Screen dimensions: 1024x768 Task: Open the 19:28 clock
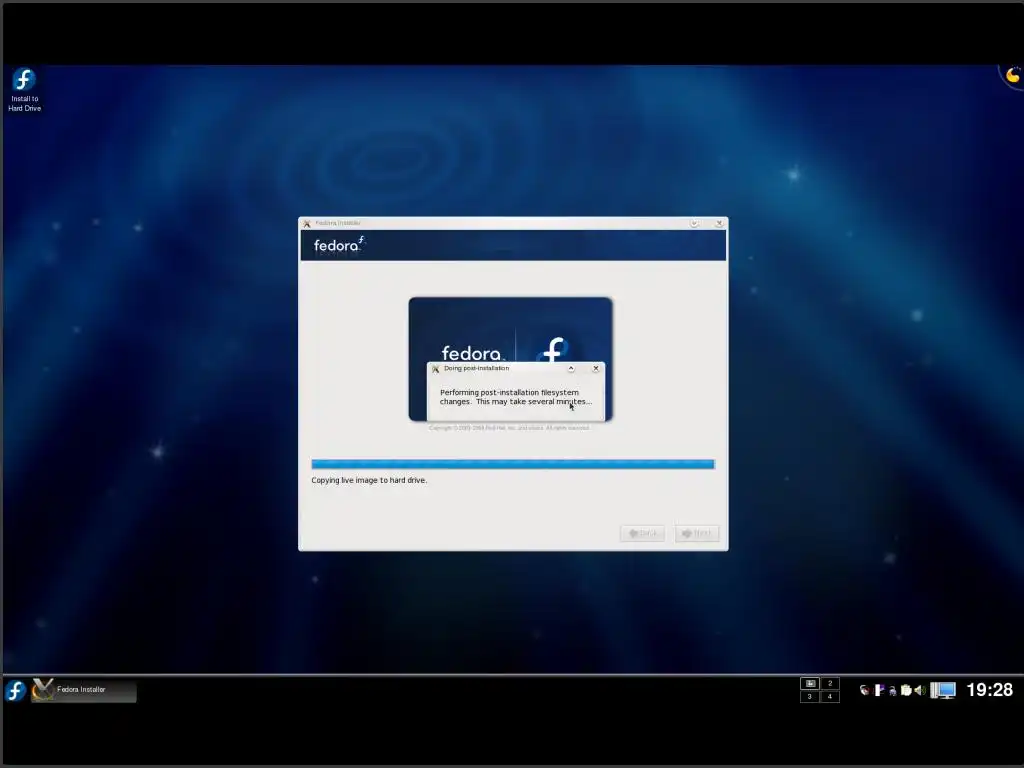click(x=989, y=690)
